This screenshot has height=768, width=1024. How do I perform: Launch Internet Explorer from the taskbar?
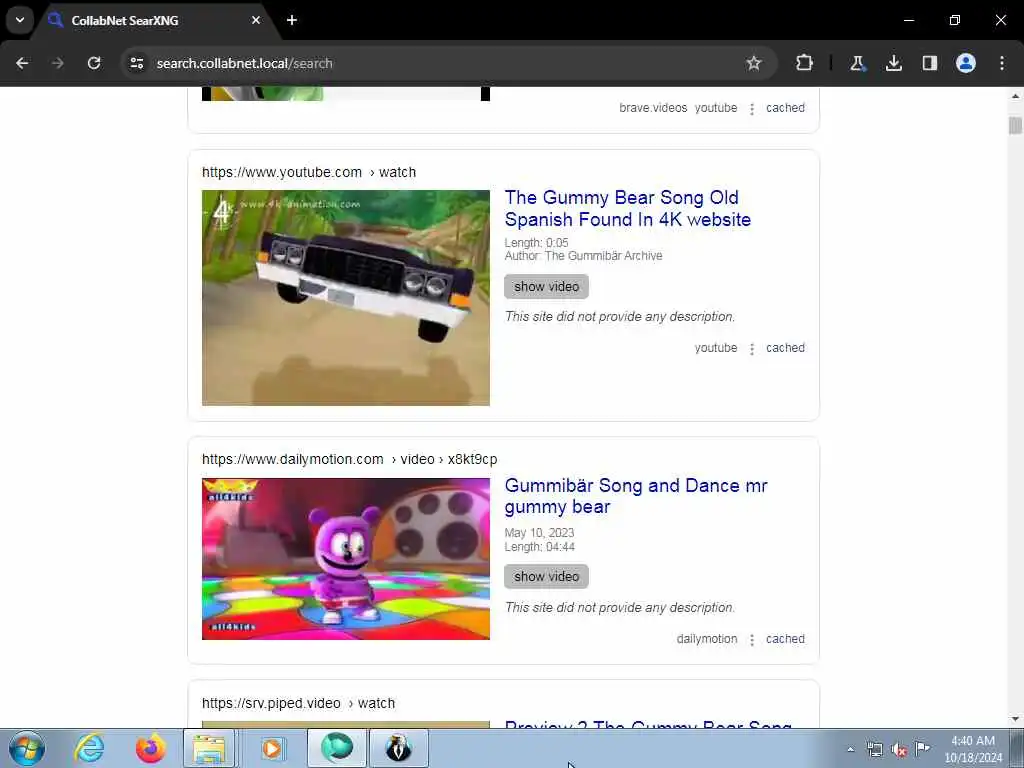(89, 748)
